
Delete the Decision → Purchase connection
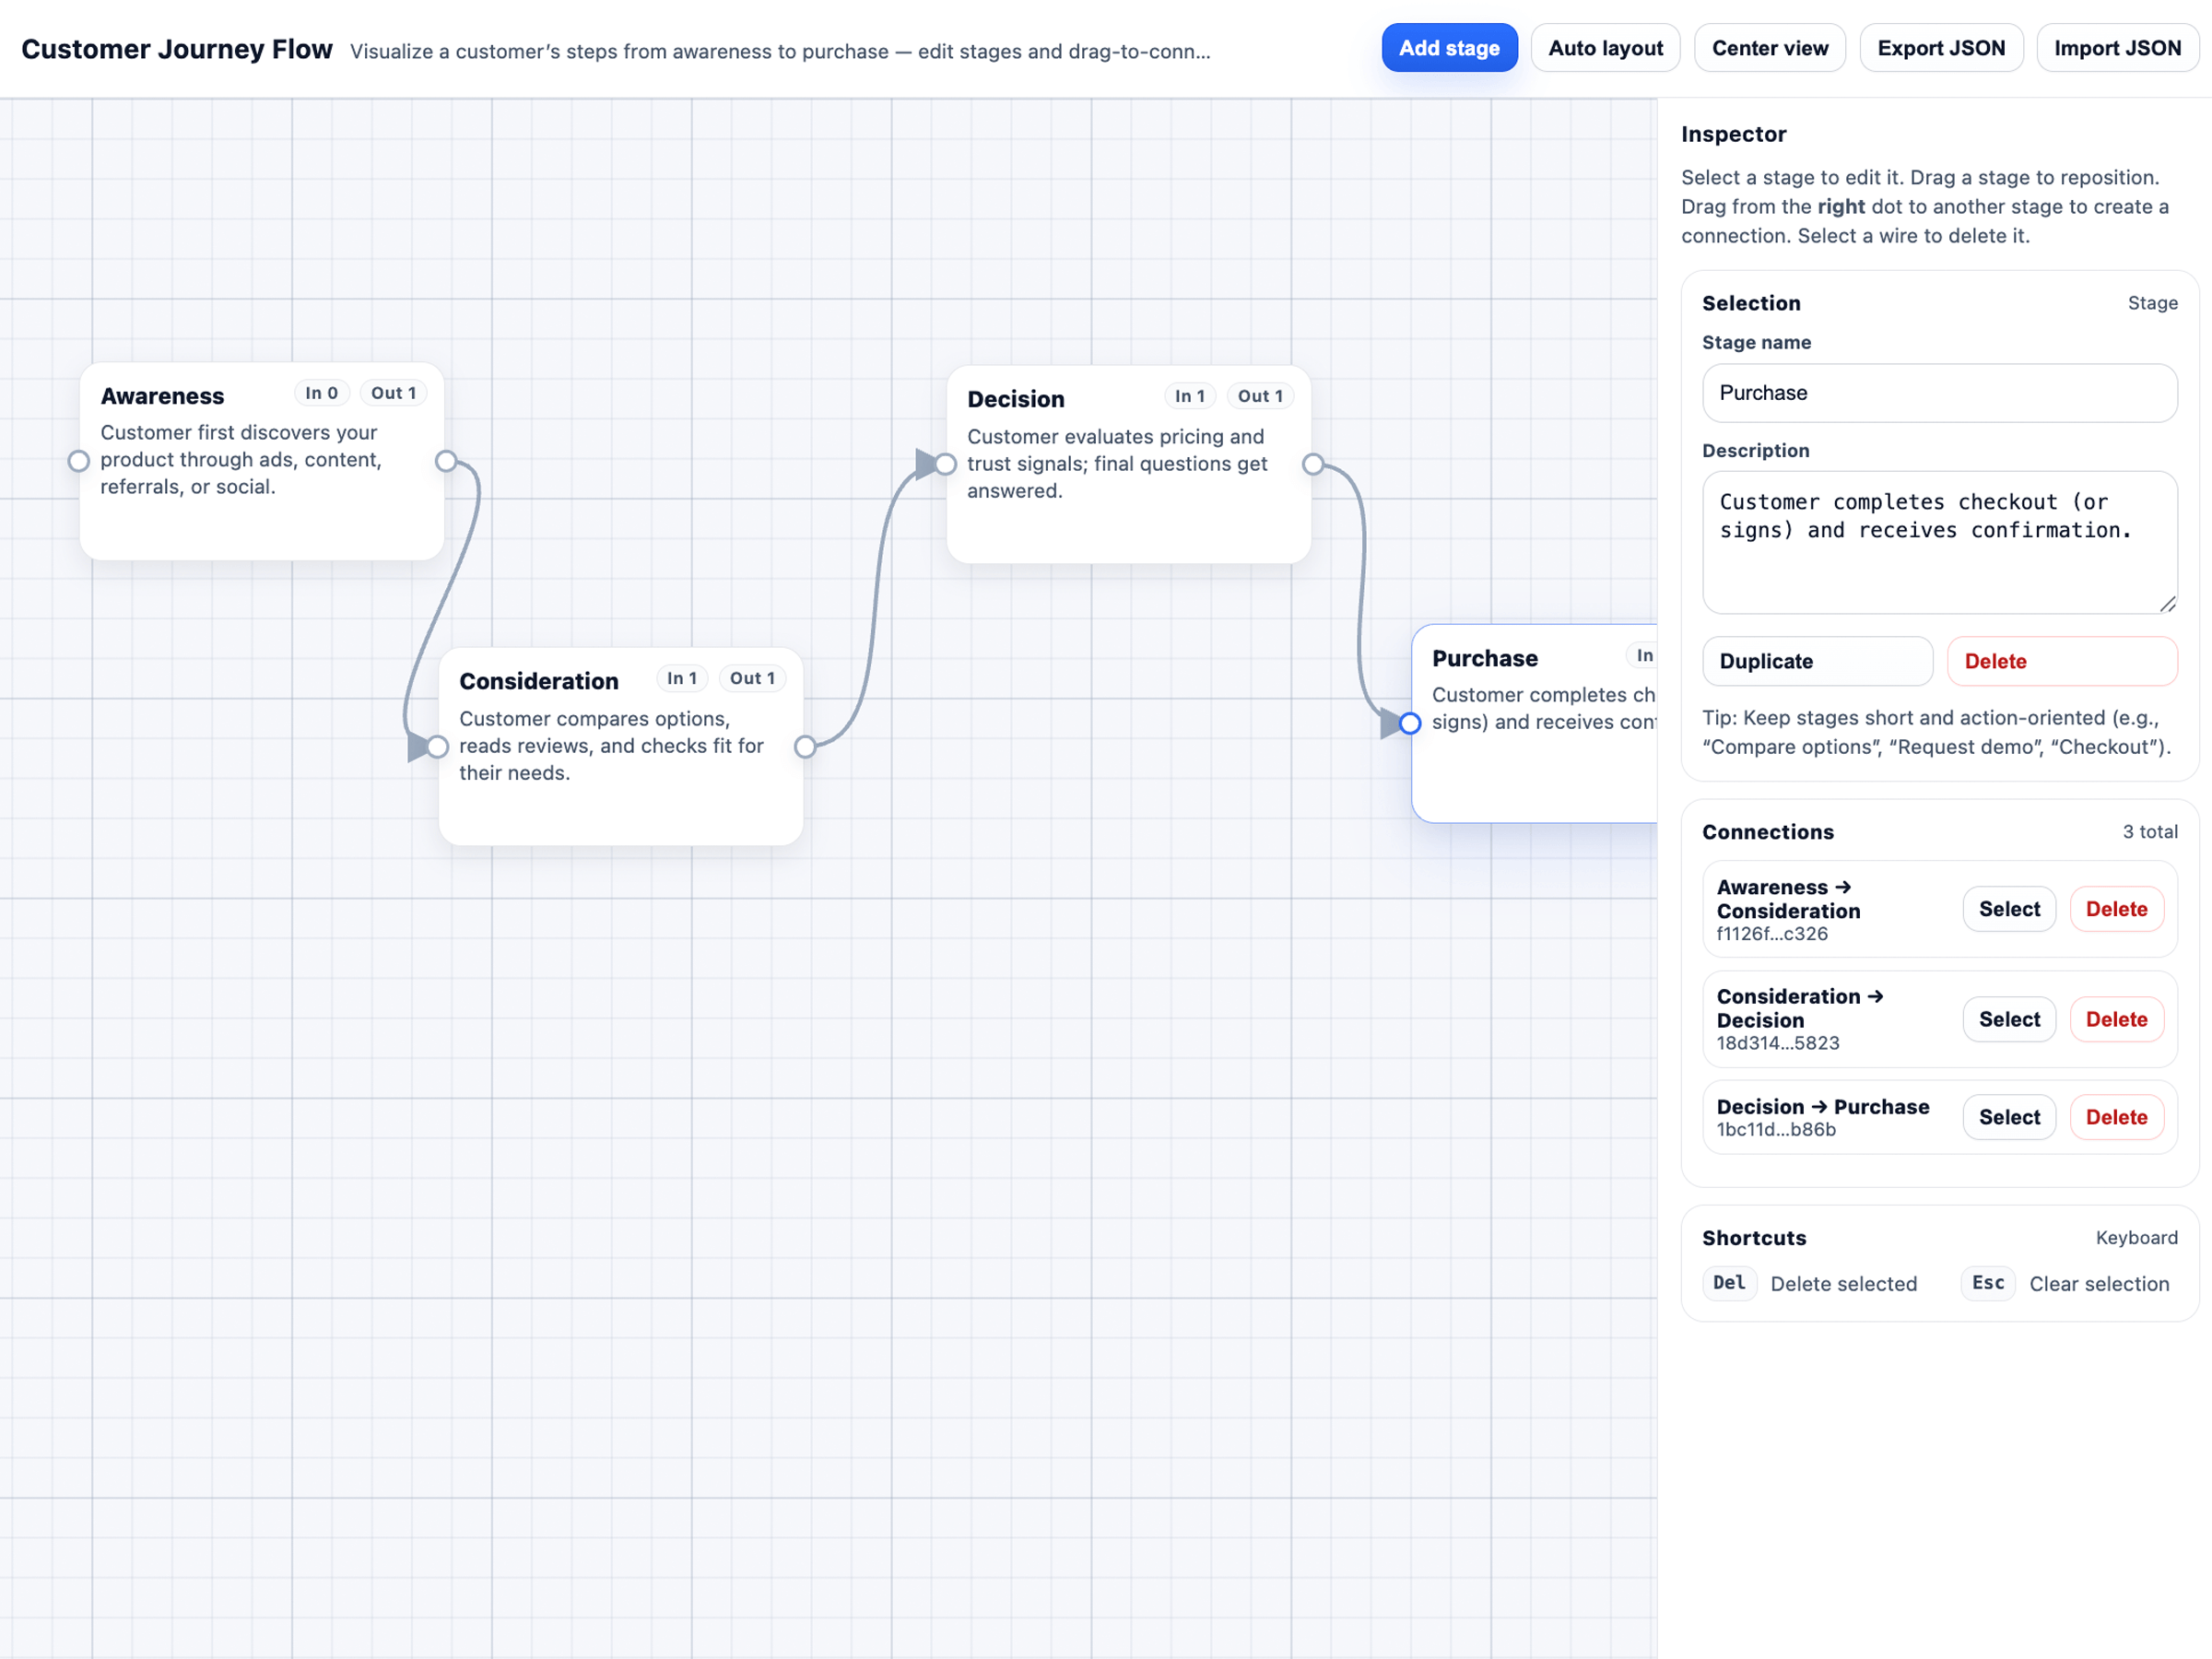[2116, 1117]
